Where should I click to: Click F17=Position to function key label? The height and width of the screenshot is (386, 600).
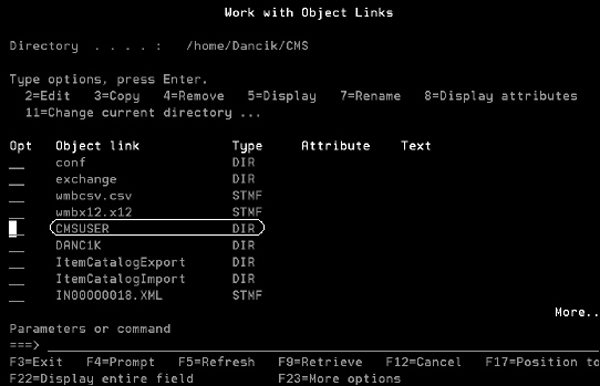(x=542, y=362)
